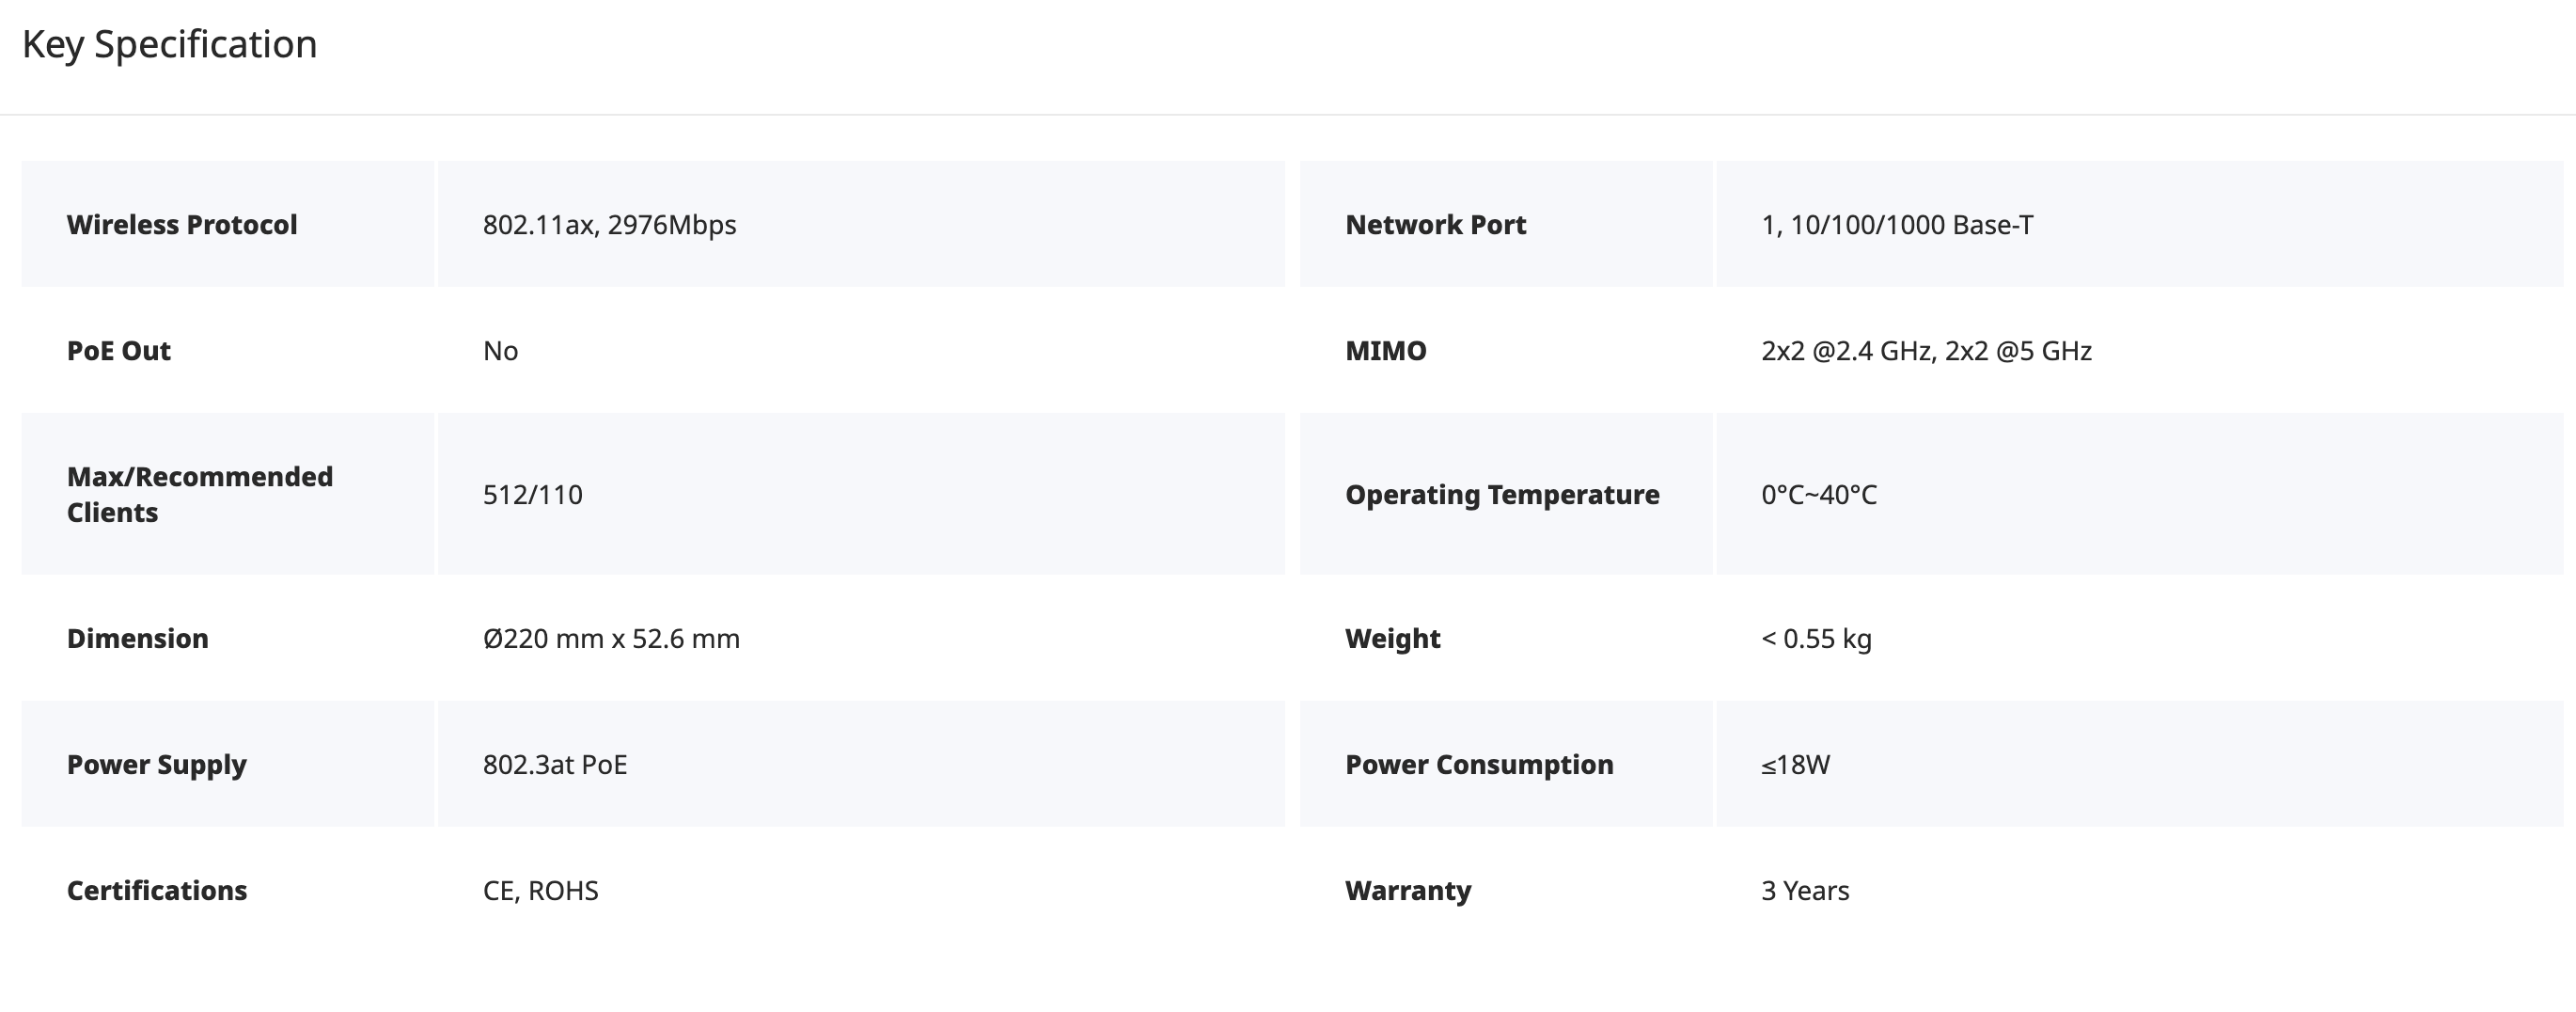Select the Dimension label
The width and height of the screenshot is (2576, 1012).
(138, 638)
